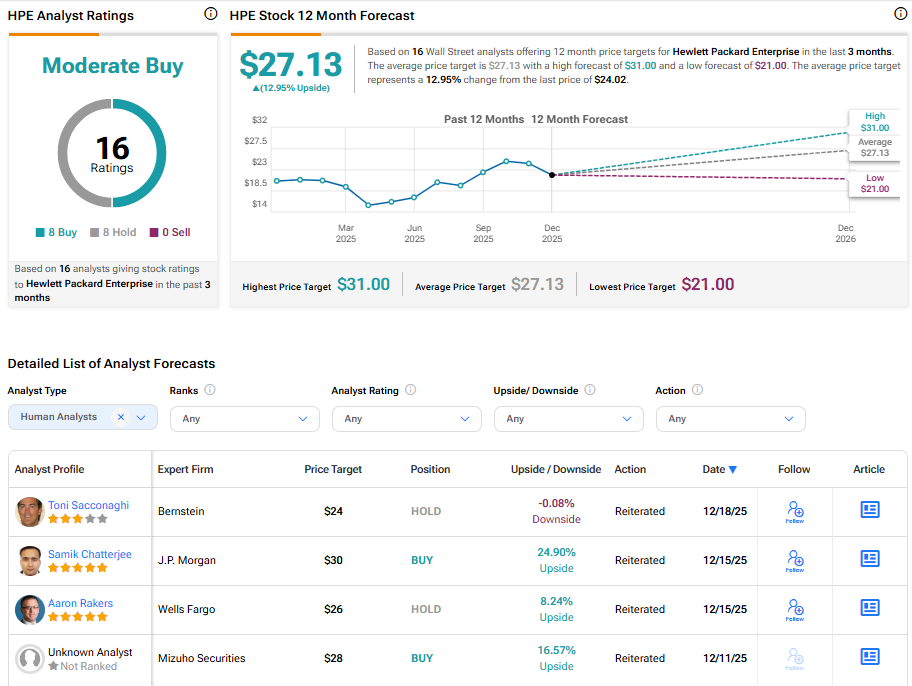The width and height of the screenshot is (912, 686).
Task: Sort by Price Target column header
Action: (333, 469)
